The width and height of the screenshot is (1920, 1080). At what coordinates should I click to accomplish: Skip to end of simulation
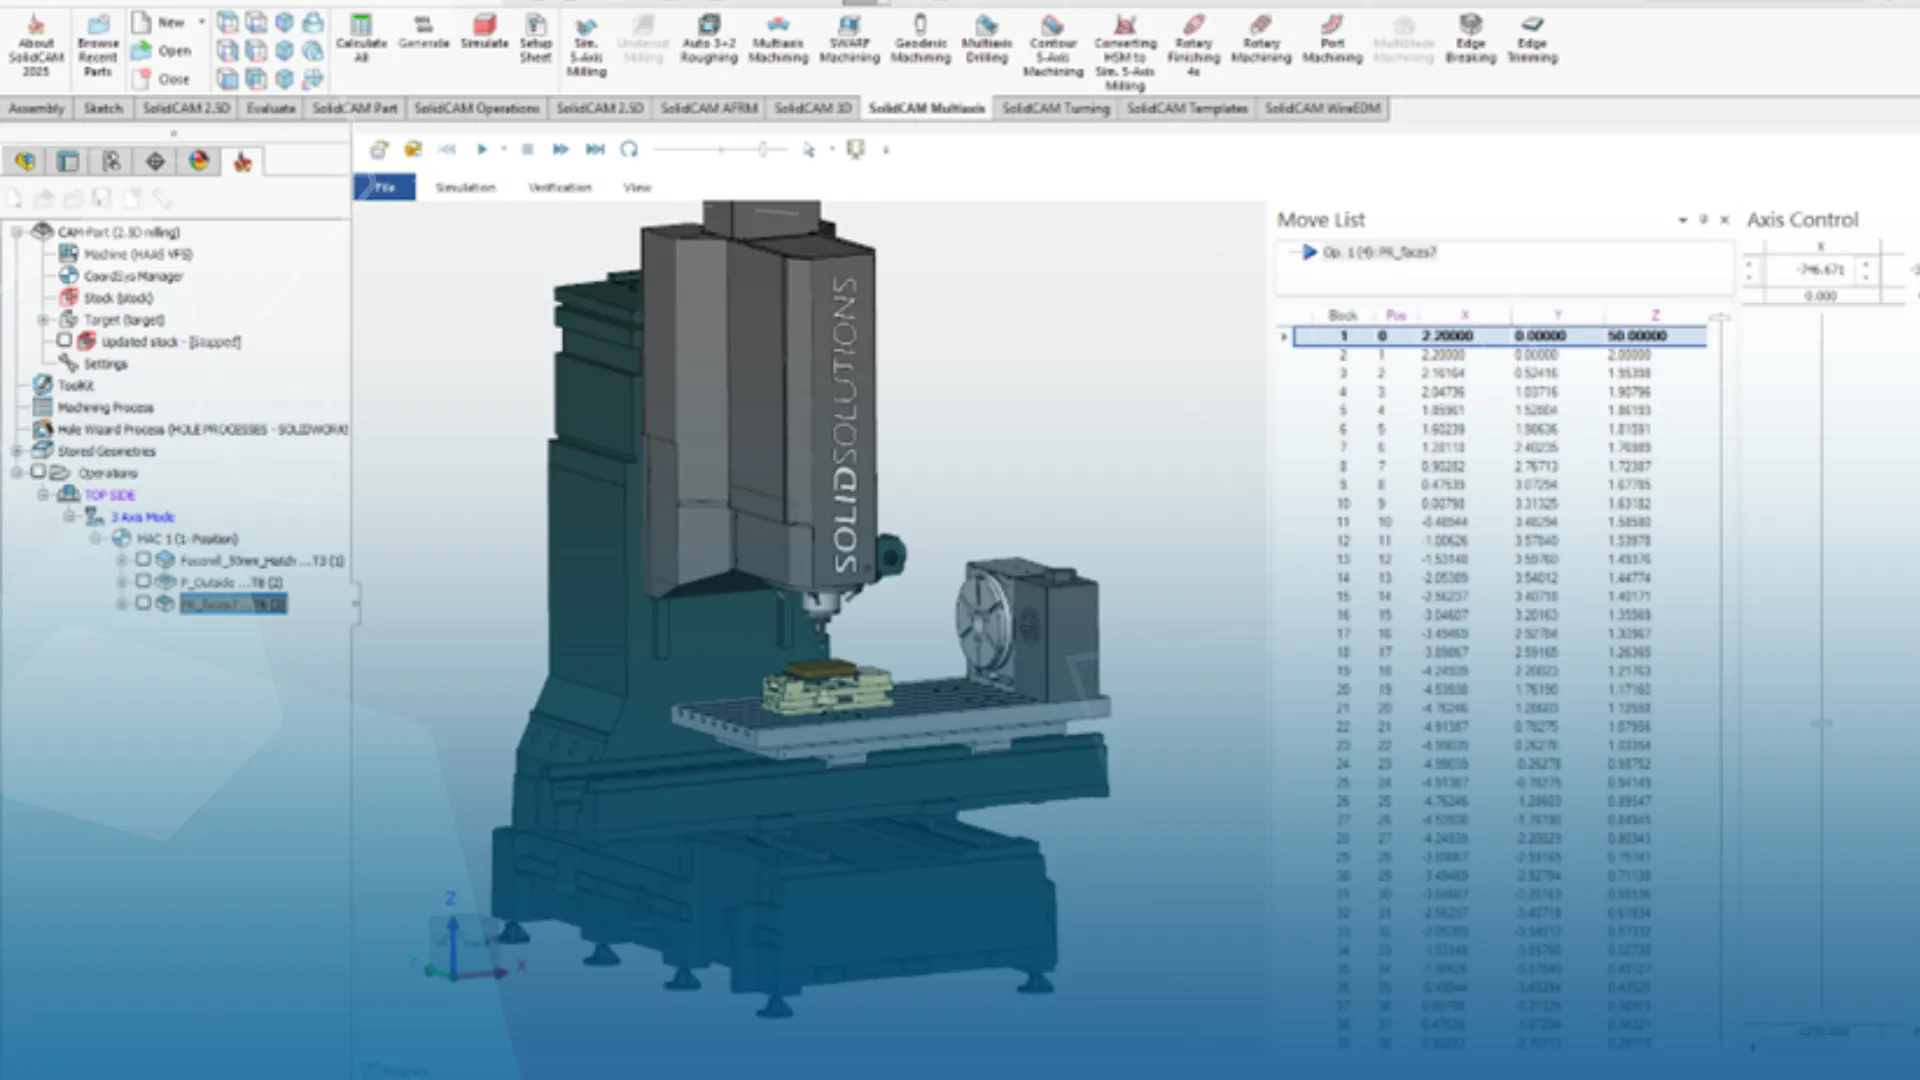click(595, 150)
